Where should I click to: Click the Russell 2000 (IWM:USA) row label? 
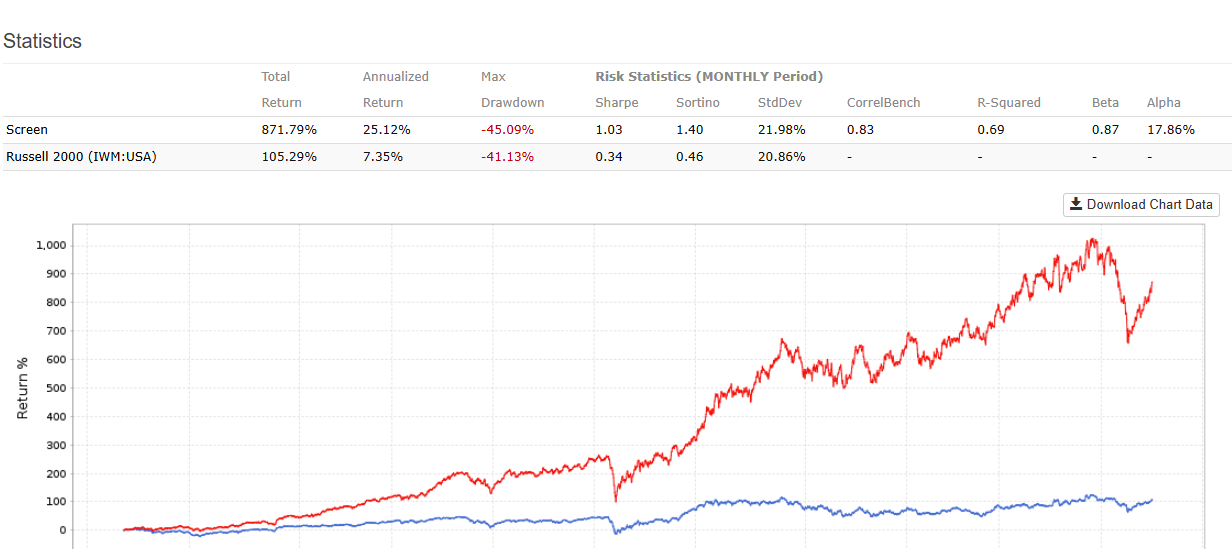[81, 157]
